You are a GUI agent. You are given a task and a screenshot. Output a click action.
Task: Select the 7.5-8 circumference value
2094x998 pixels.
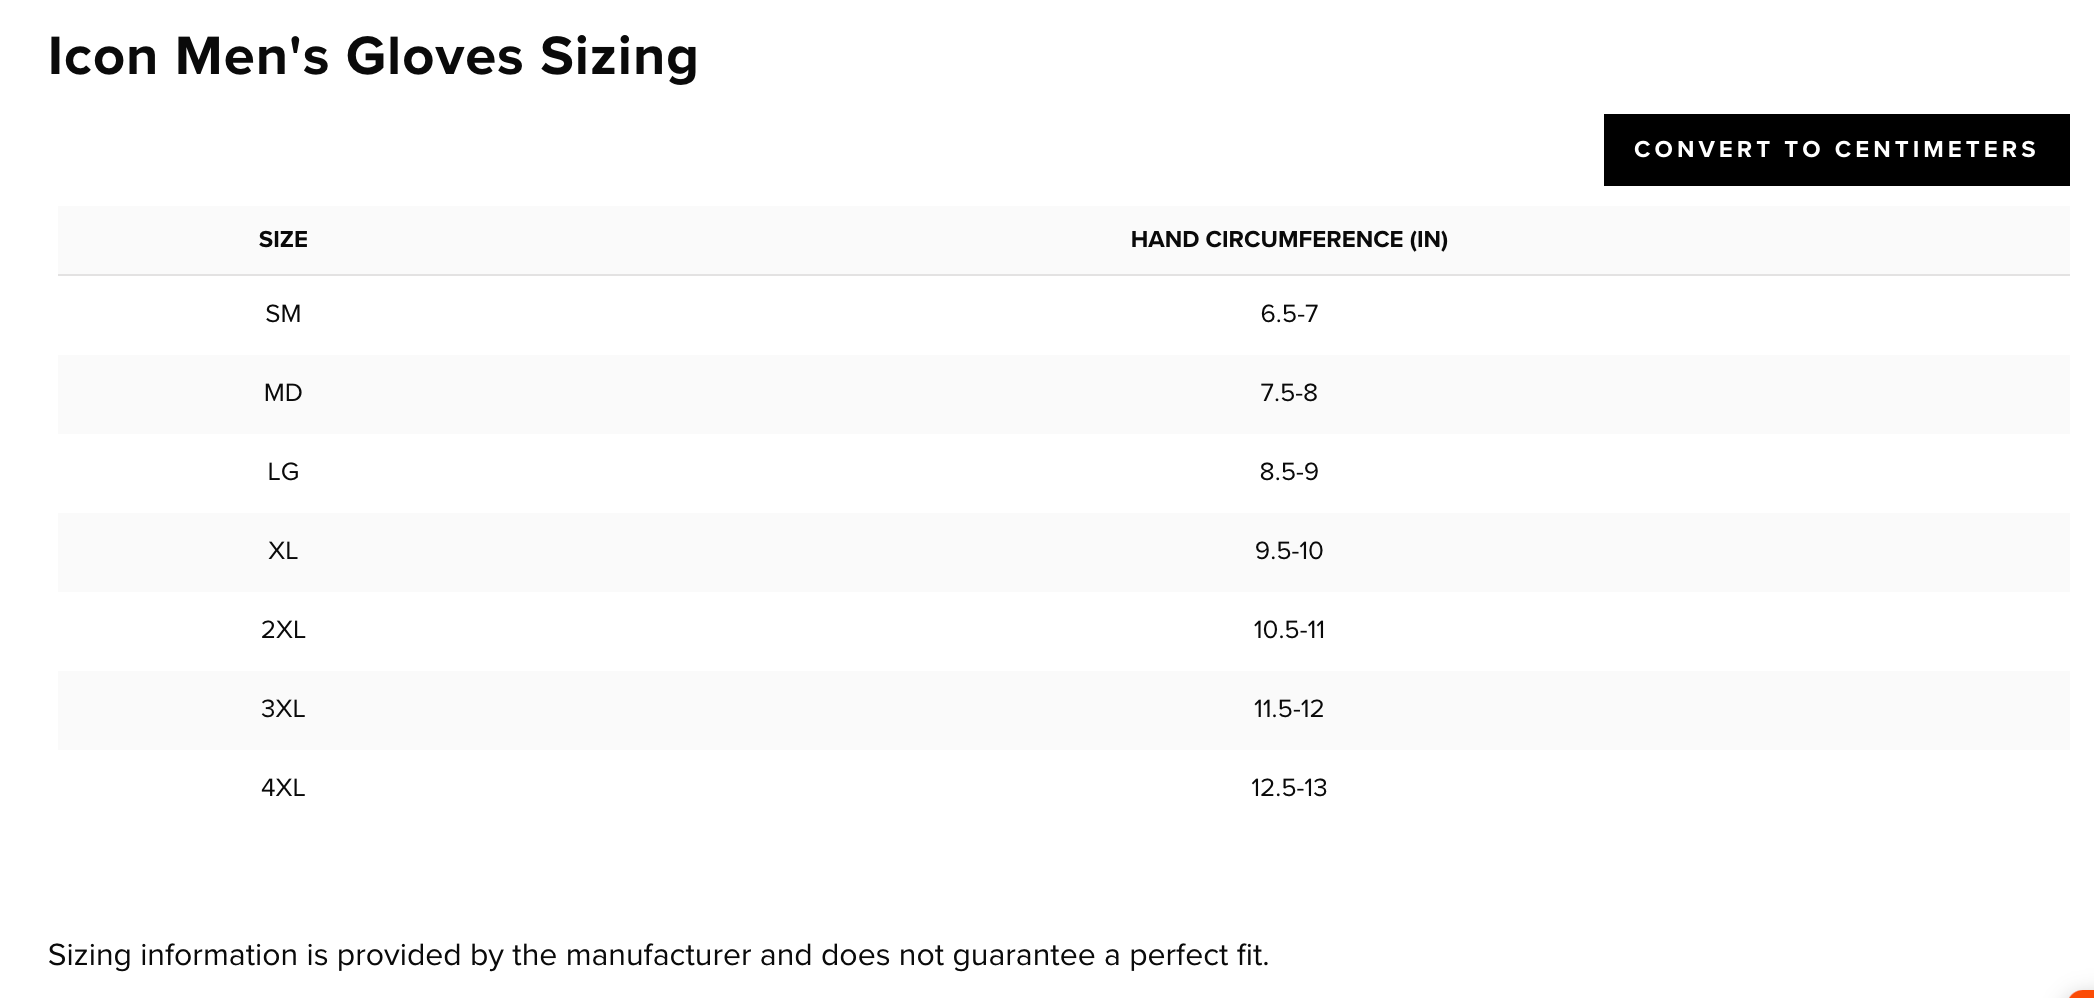coord(1289,393)
